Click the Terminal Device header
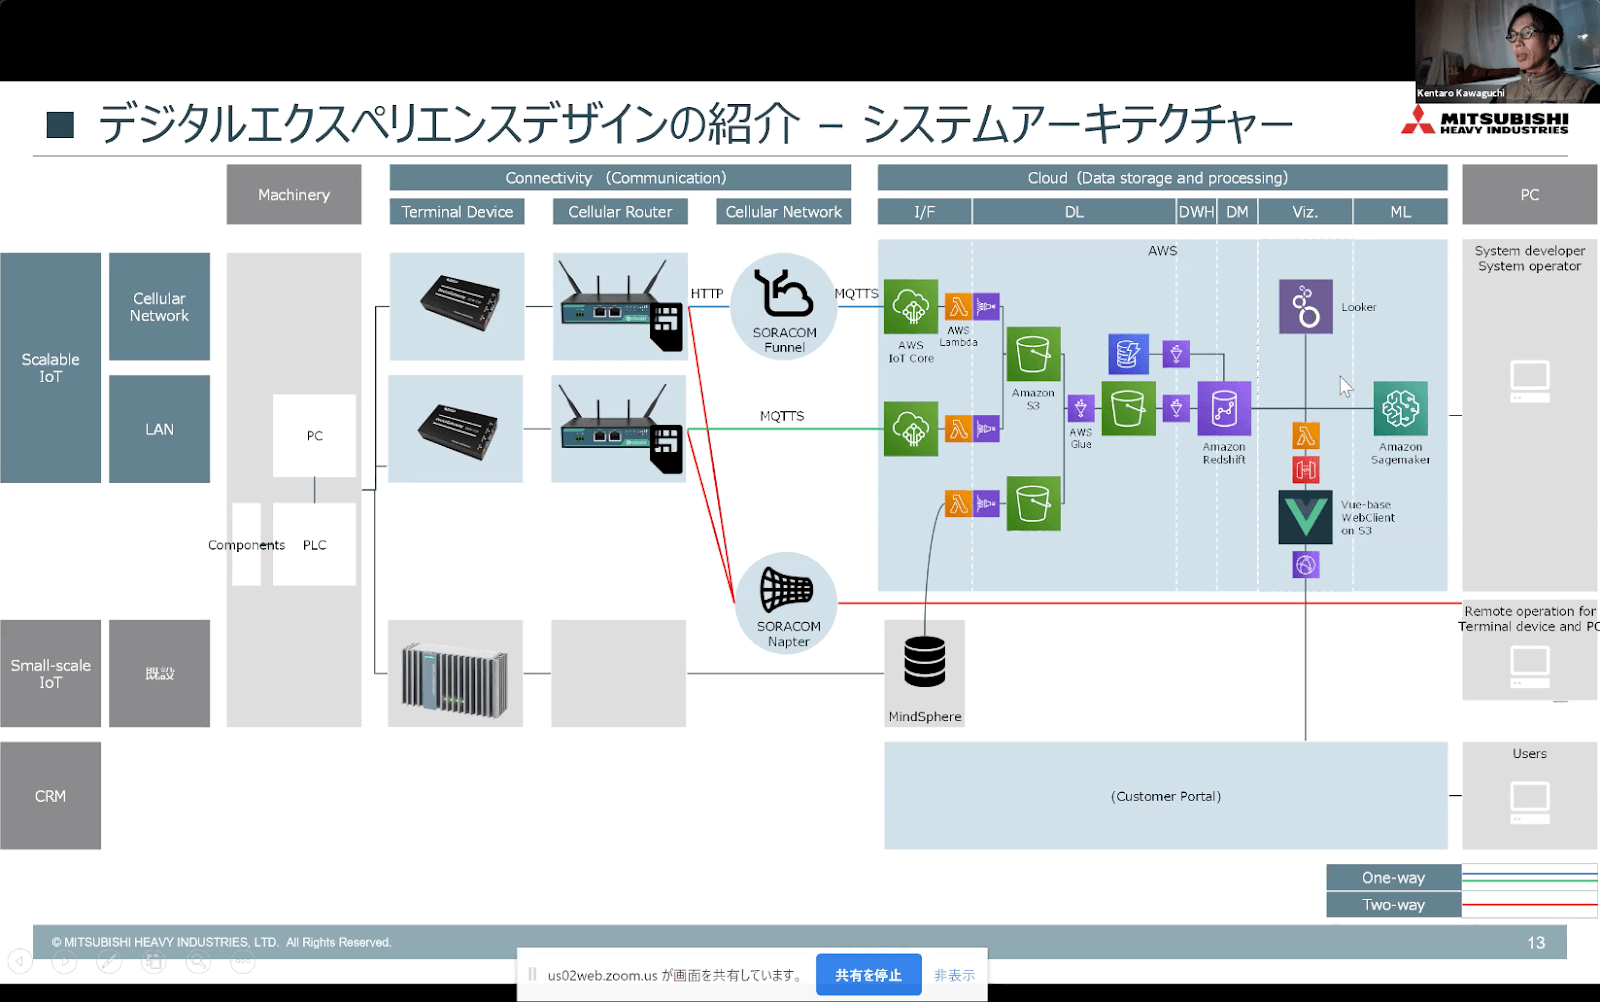This screenshot has width=1600, height=1002. (457, 212)
